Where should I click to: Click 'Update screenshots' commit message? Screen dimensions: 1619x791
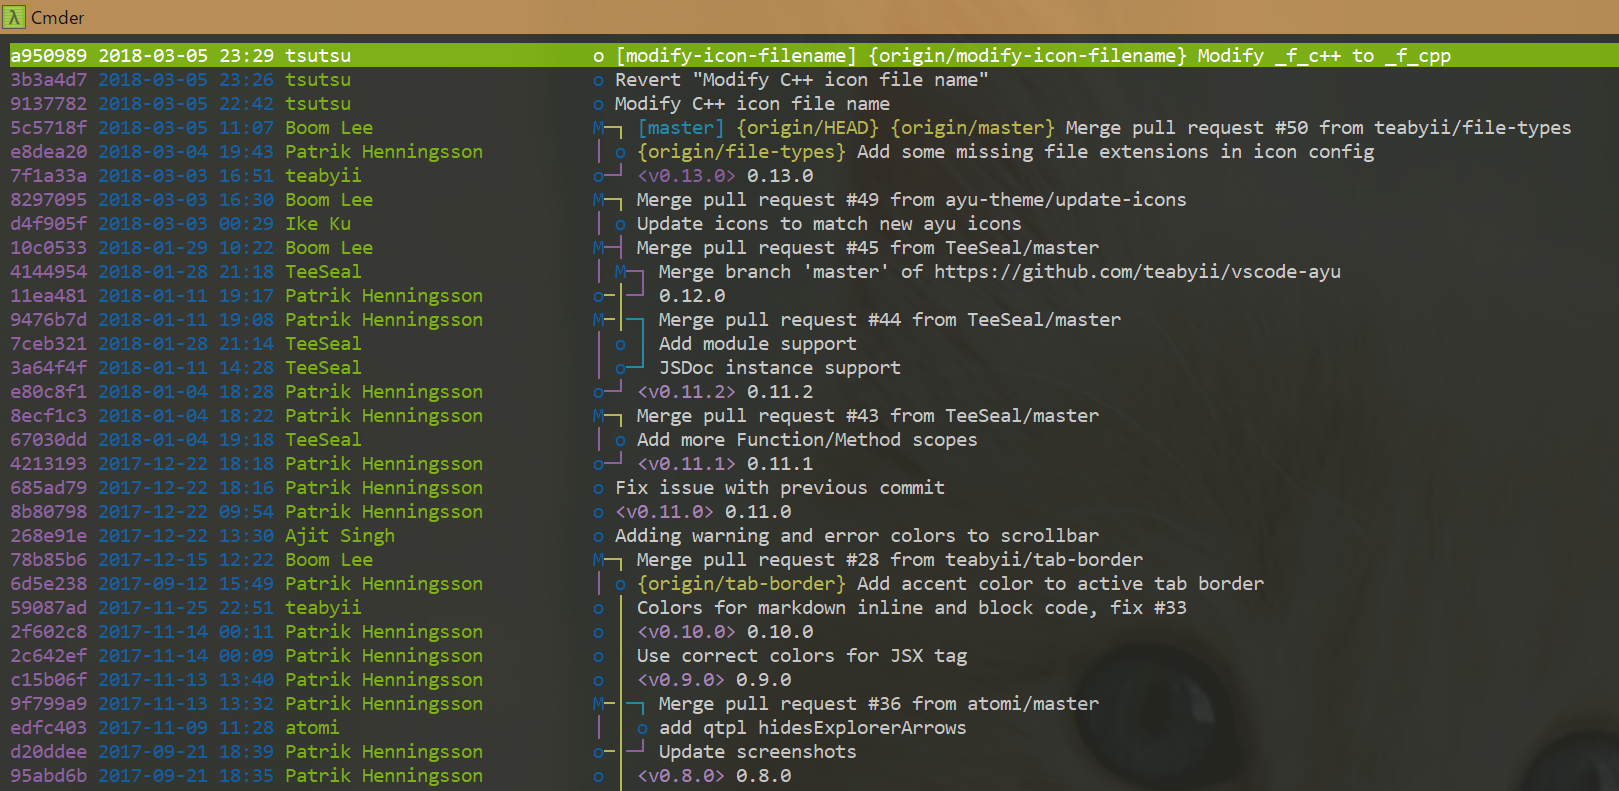coord(758,752)
